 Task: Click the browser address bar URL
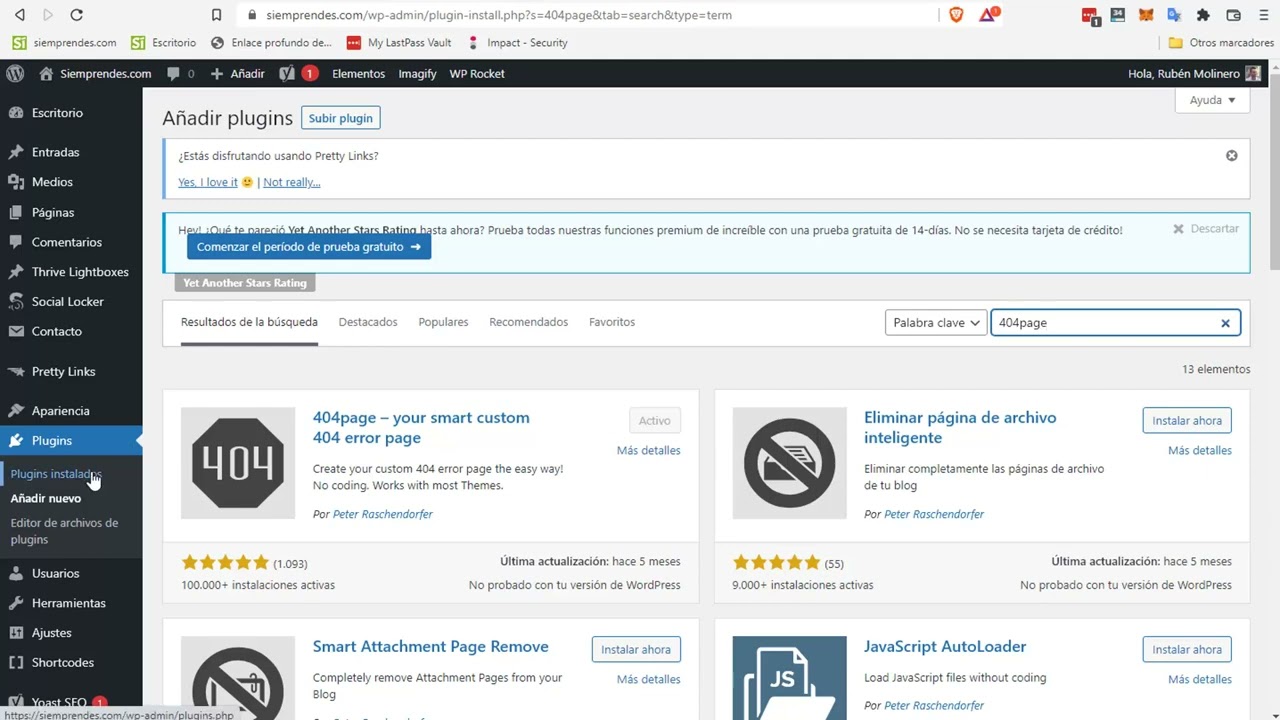click(x=499, y=15)
